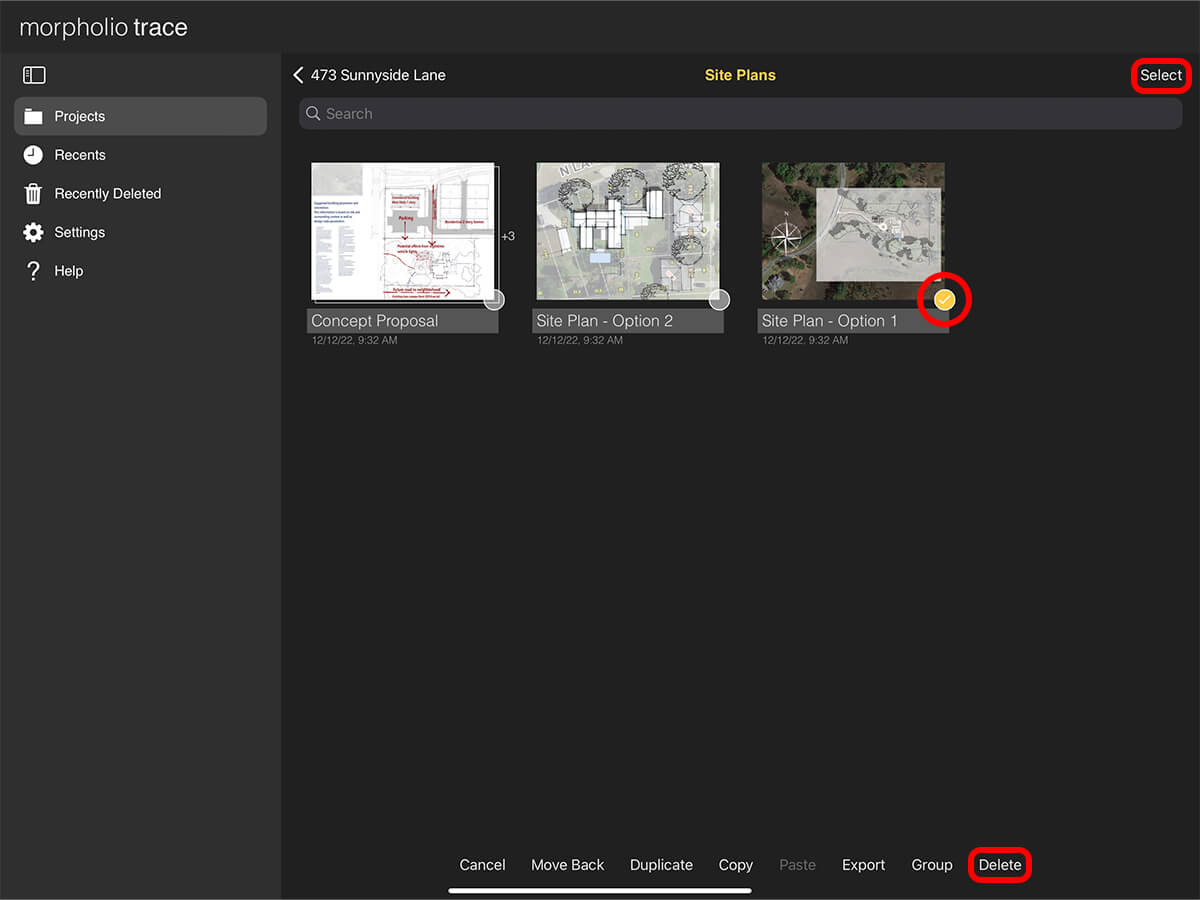This screenshot has height=900, width=1200.
Task: Click the search magnifier icon
Action: pos(314,113)
